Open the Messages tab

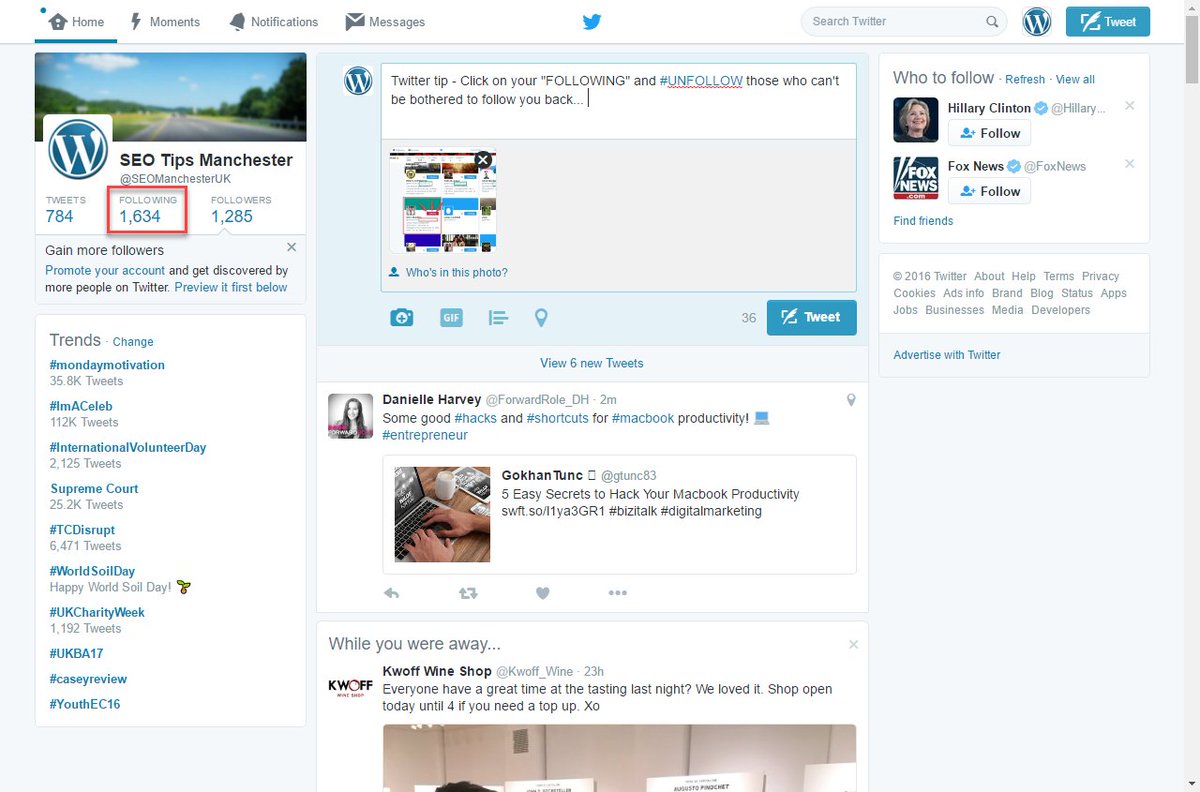pos(385,21)
